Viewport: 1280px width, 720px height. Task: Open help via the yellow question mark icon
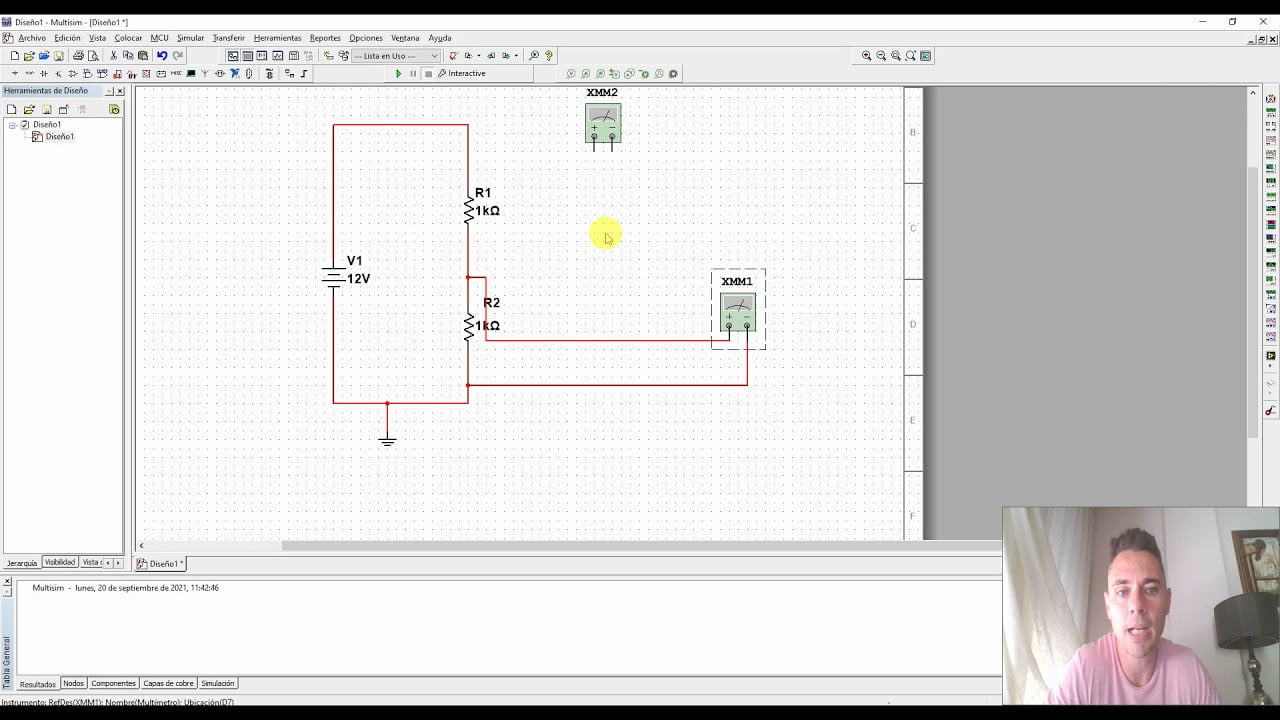[549, 55]
